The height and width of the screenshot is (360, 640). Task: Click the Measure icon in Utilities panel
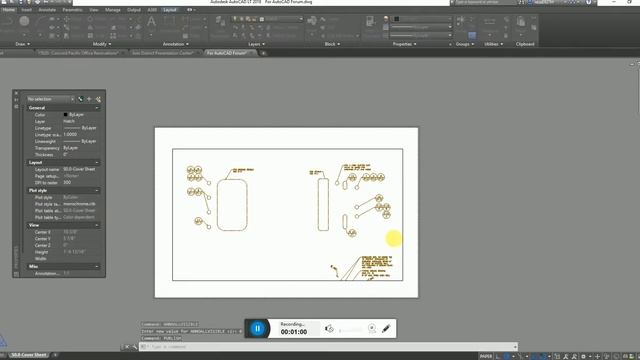click(x=489, y=22)
